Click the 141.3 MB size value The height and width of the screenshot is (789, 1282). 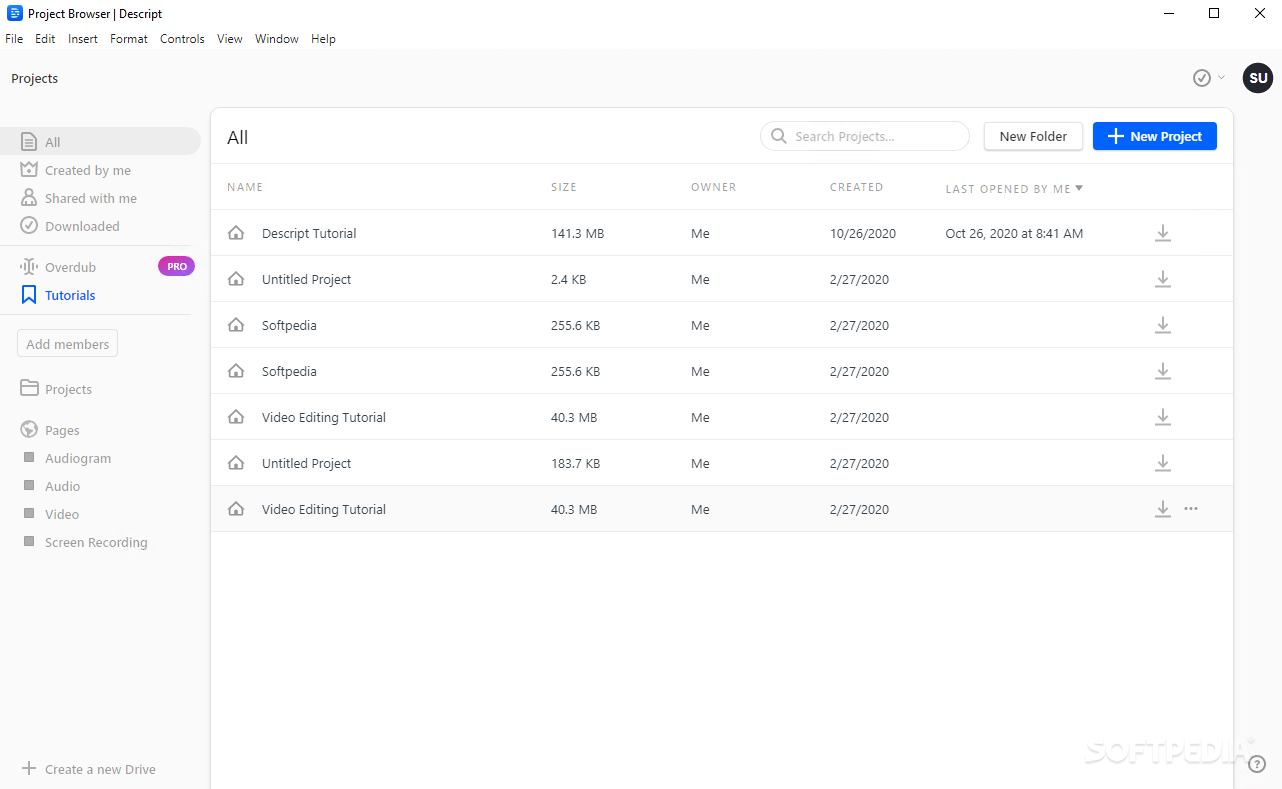coord(577,233)
